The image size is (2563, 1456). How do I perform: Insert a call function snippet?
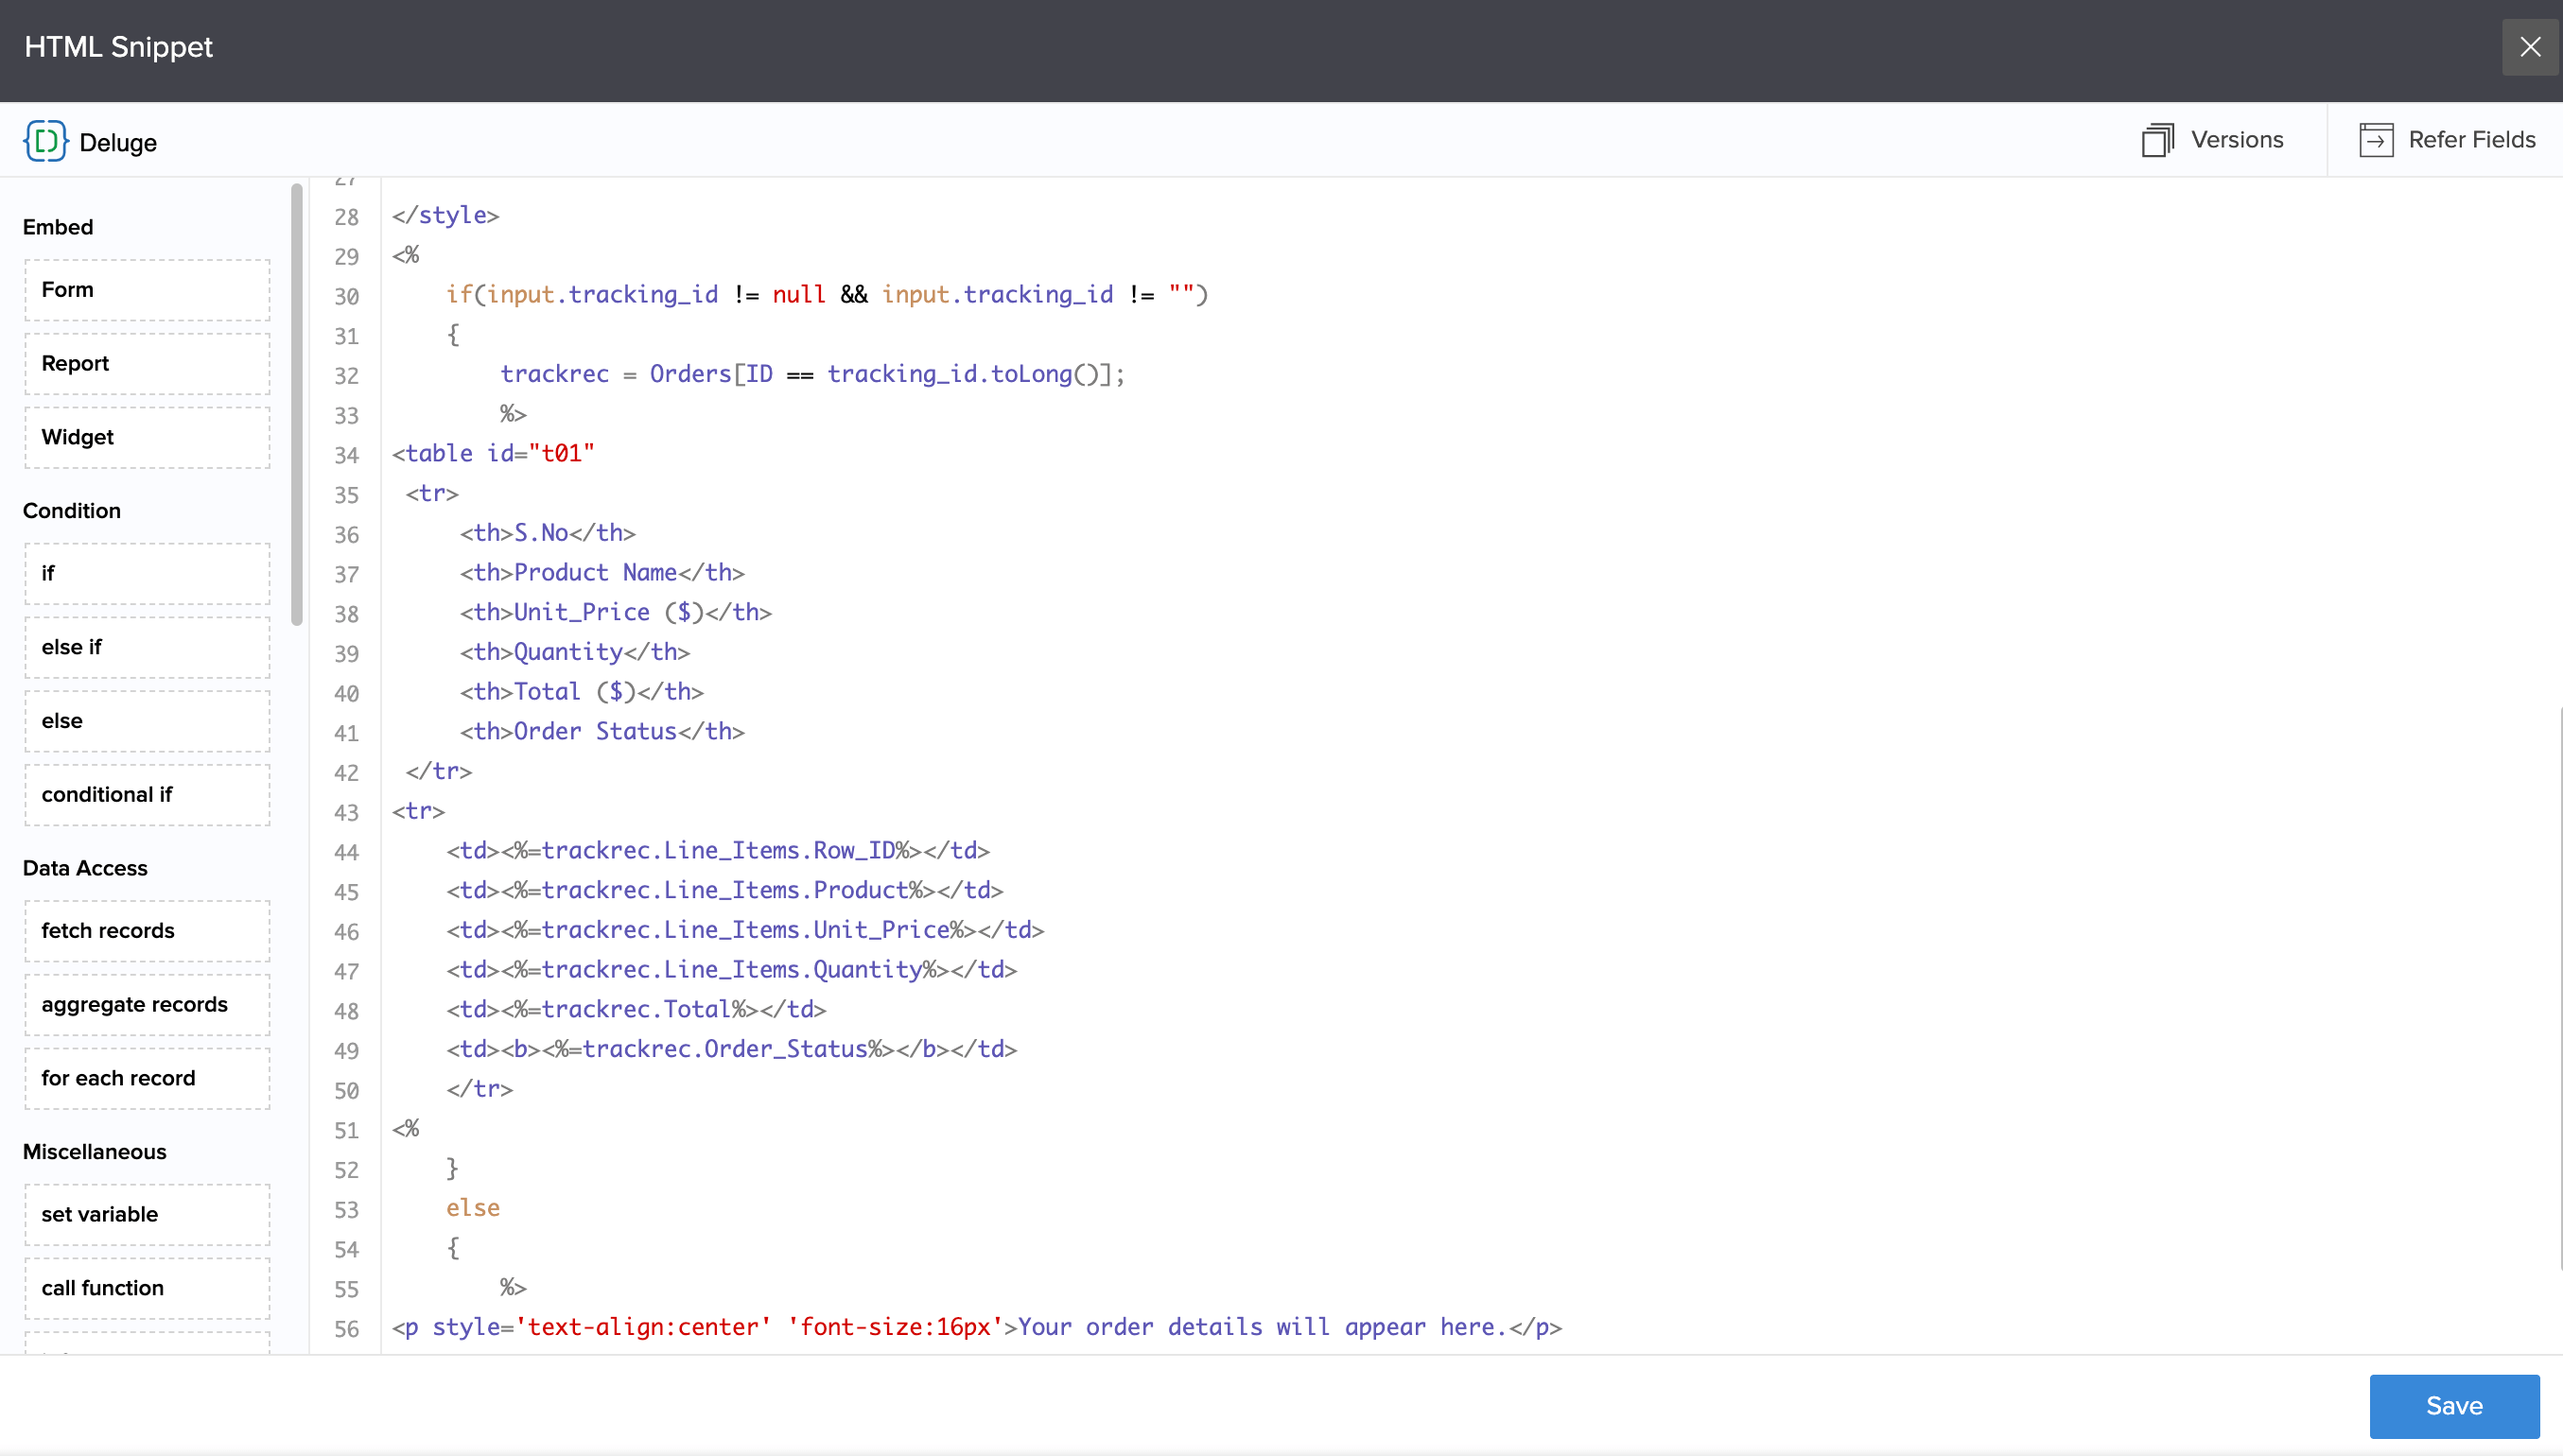tap(146, 1288)
